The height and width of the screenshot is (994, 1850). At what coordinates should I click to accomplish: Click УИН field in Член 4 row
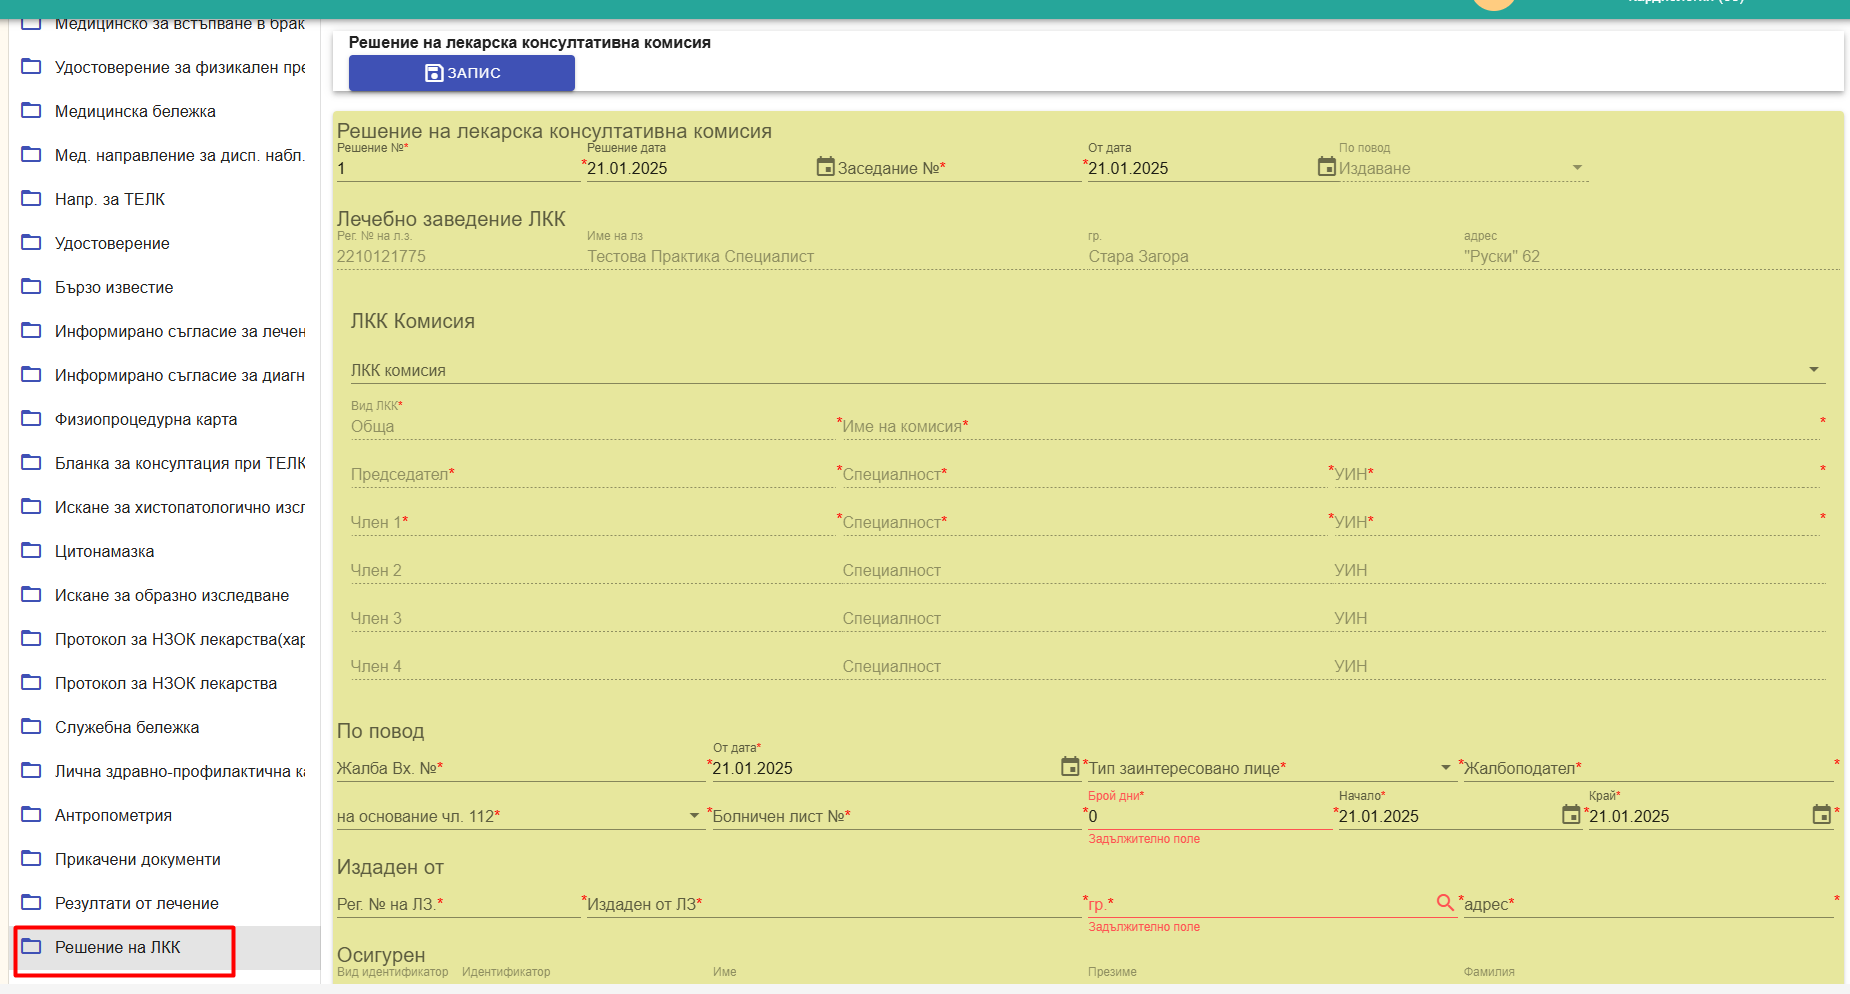pos(1579,666)
